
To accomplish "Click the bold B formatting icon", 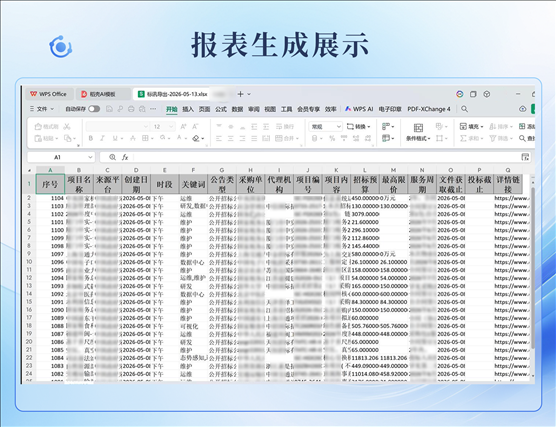I will [x=91, y=138].
